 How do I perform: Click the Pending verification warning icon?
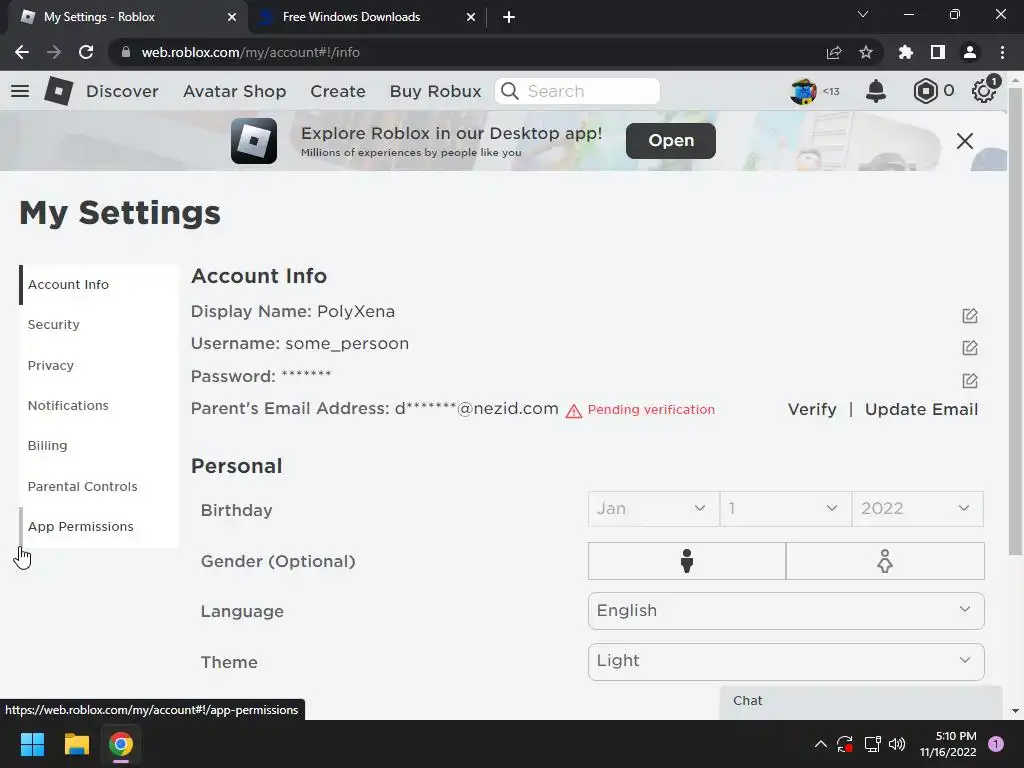pos(573,411)
